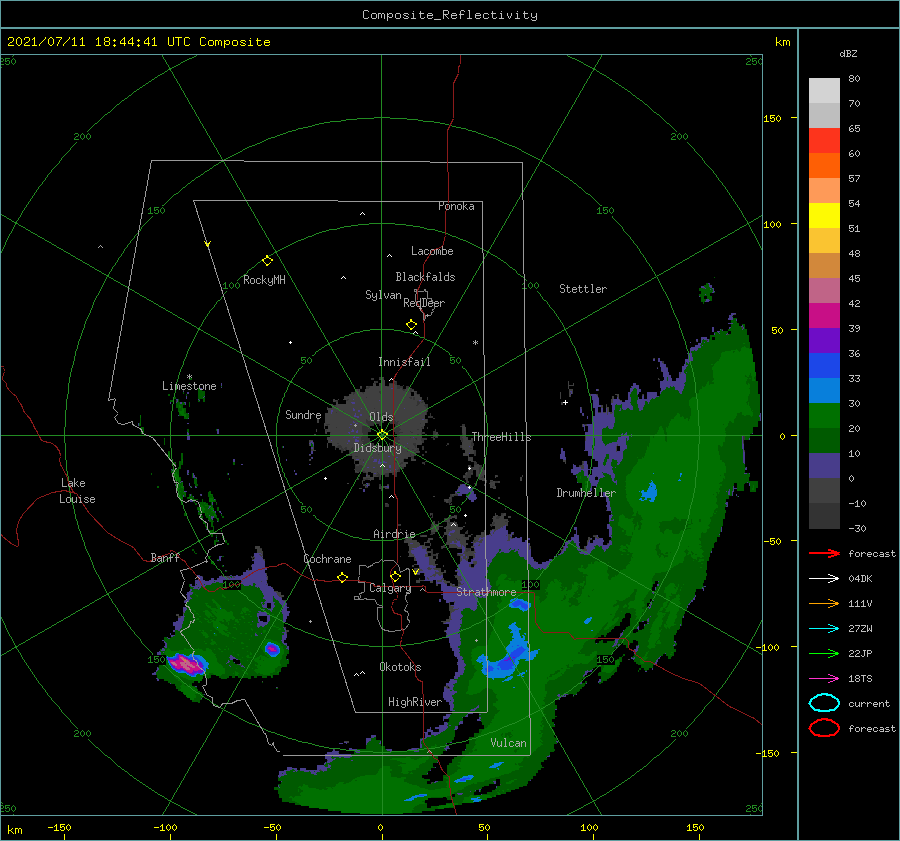Image resolution: width=900 pixels, height=841 pixels.
Task: Click the yellow diamond marker near RockyMH
Action: click(x=267, y=261)
